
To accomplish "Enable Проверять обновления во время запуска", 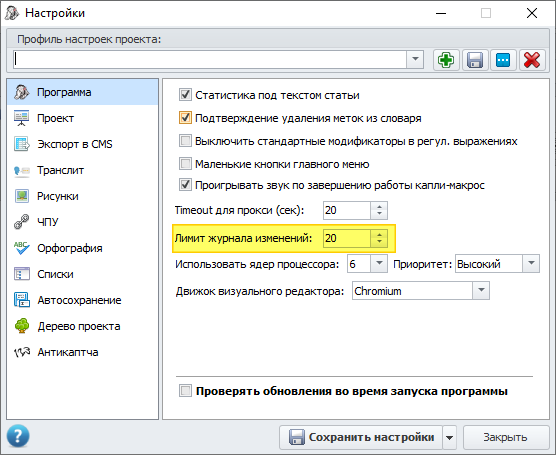I will pyautogui.click(x=185, y=391).
